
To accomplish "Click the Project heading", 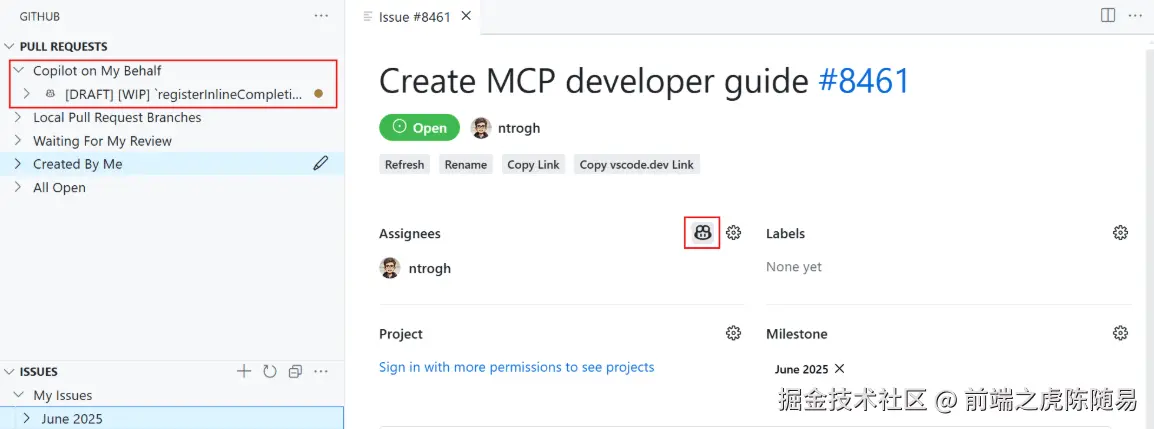I will pos(401,333).
